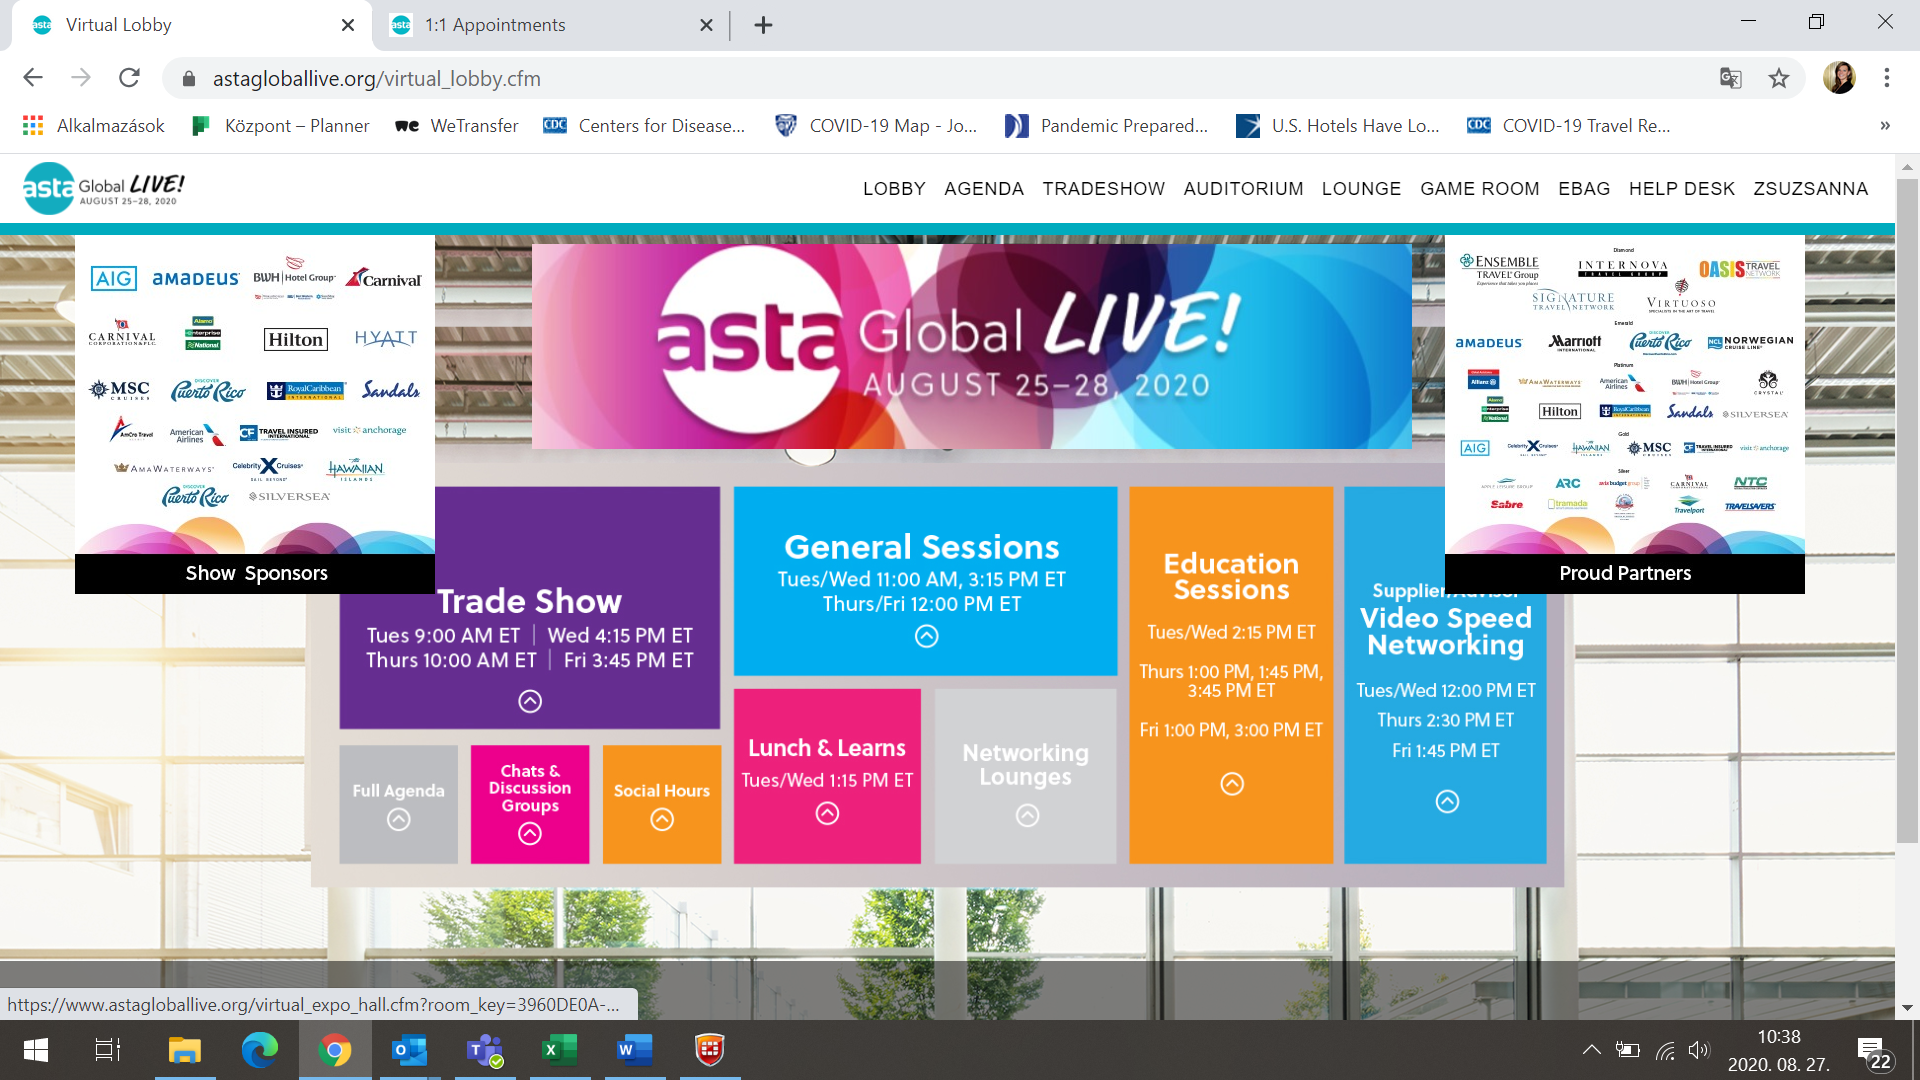Open the Lunch & Learns tile
The width and height of the screenshot is (1920, 1080).
pos(827,776)
